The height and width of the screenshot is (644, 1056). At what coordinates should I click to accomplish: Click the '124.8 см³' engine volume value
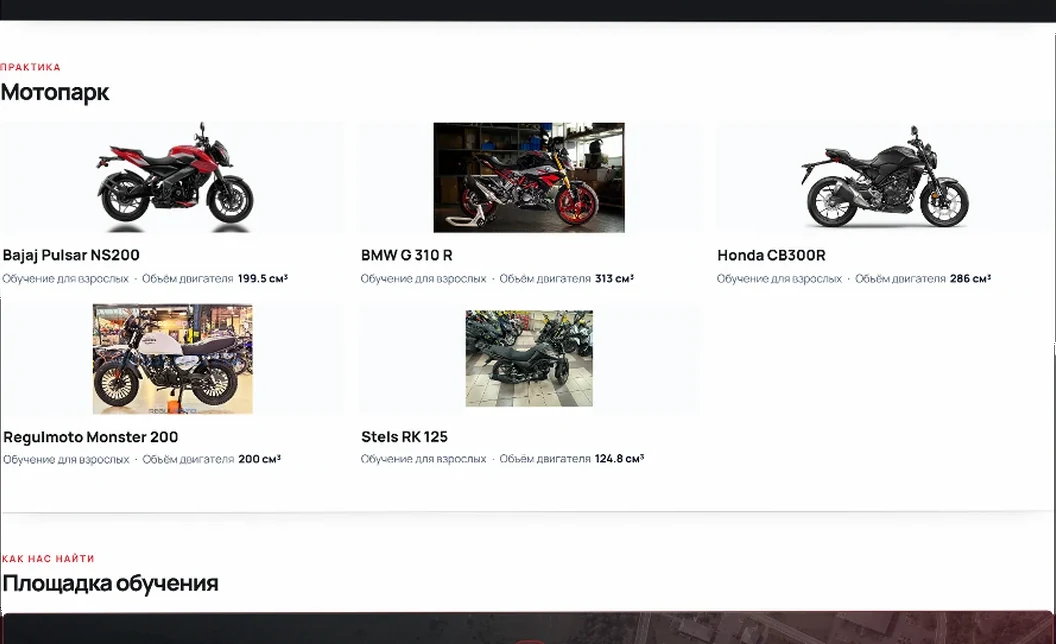(x=620, y=459)
